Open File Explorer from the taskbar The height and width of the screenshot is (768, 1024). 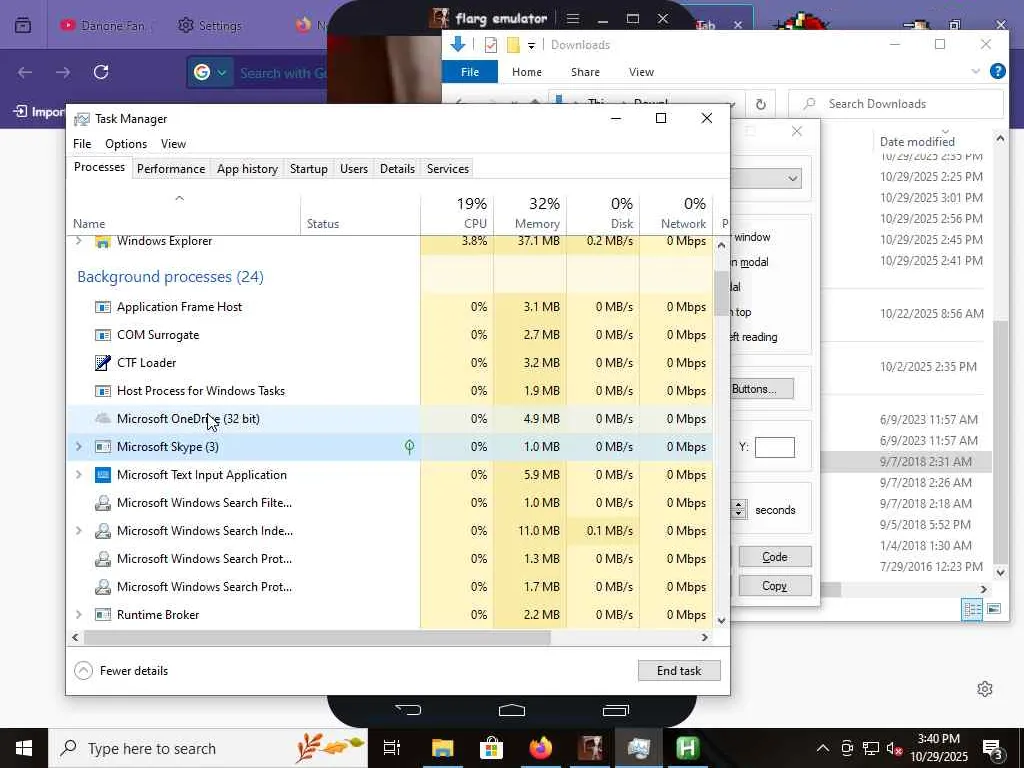point(442,748)
